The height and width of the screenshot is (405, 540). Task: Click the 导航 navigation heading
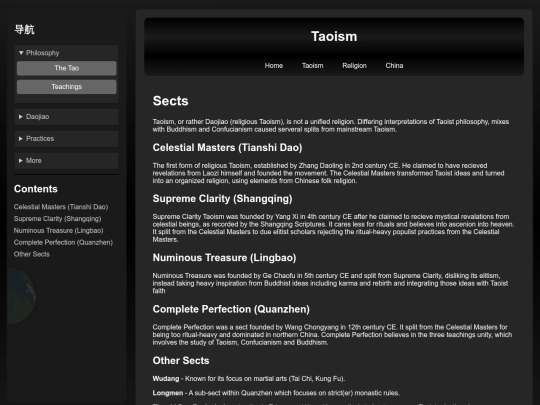point(24,29)
